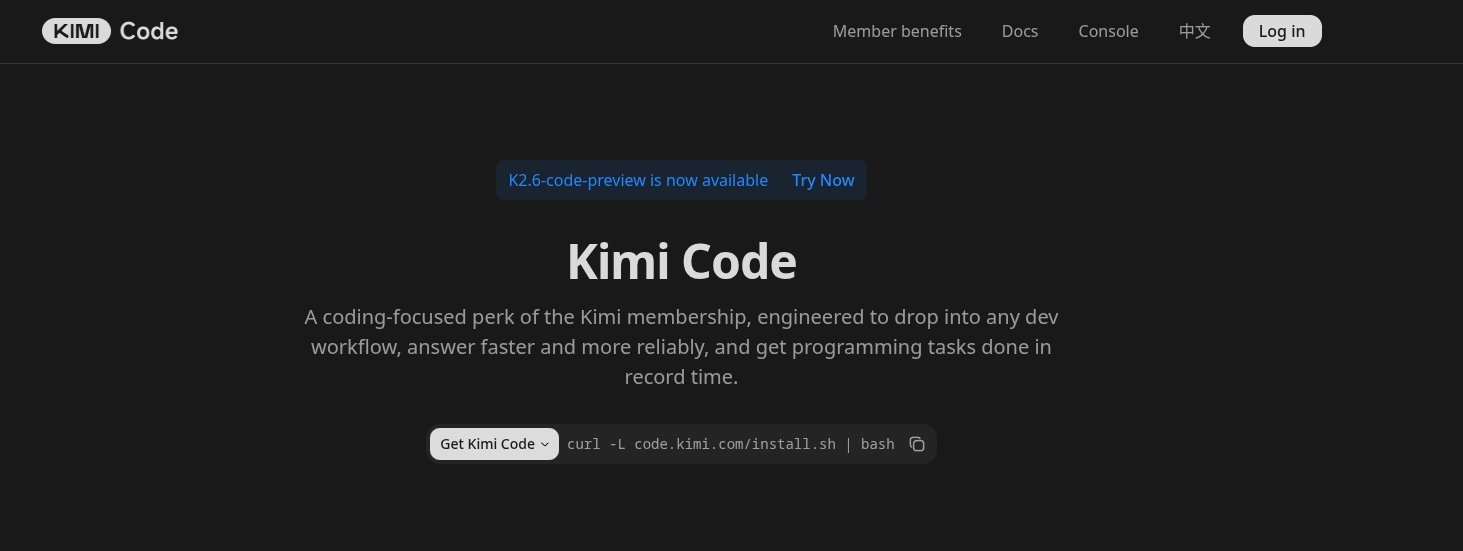The height and width of the screenshot is (551, 1463).
Task: Click code.kimi.com/install.sh in the command
Action: (x=735, y=444)
